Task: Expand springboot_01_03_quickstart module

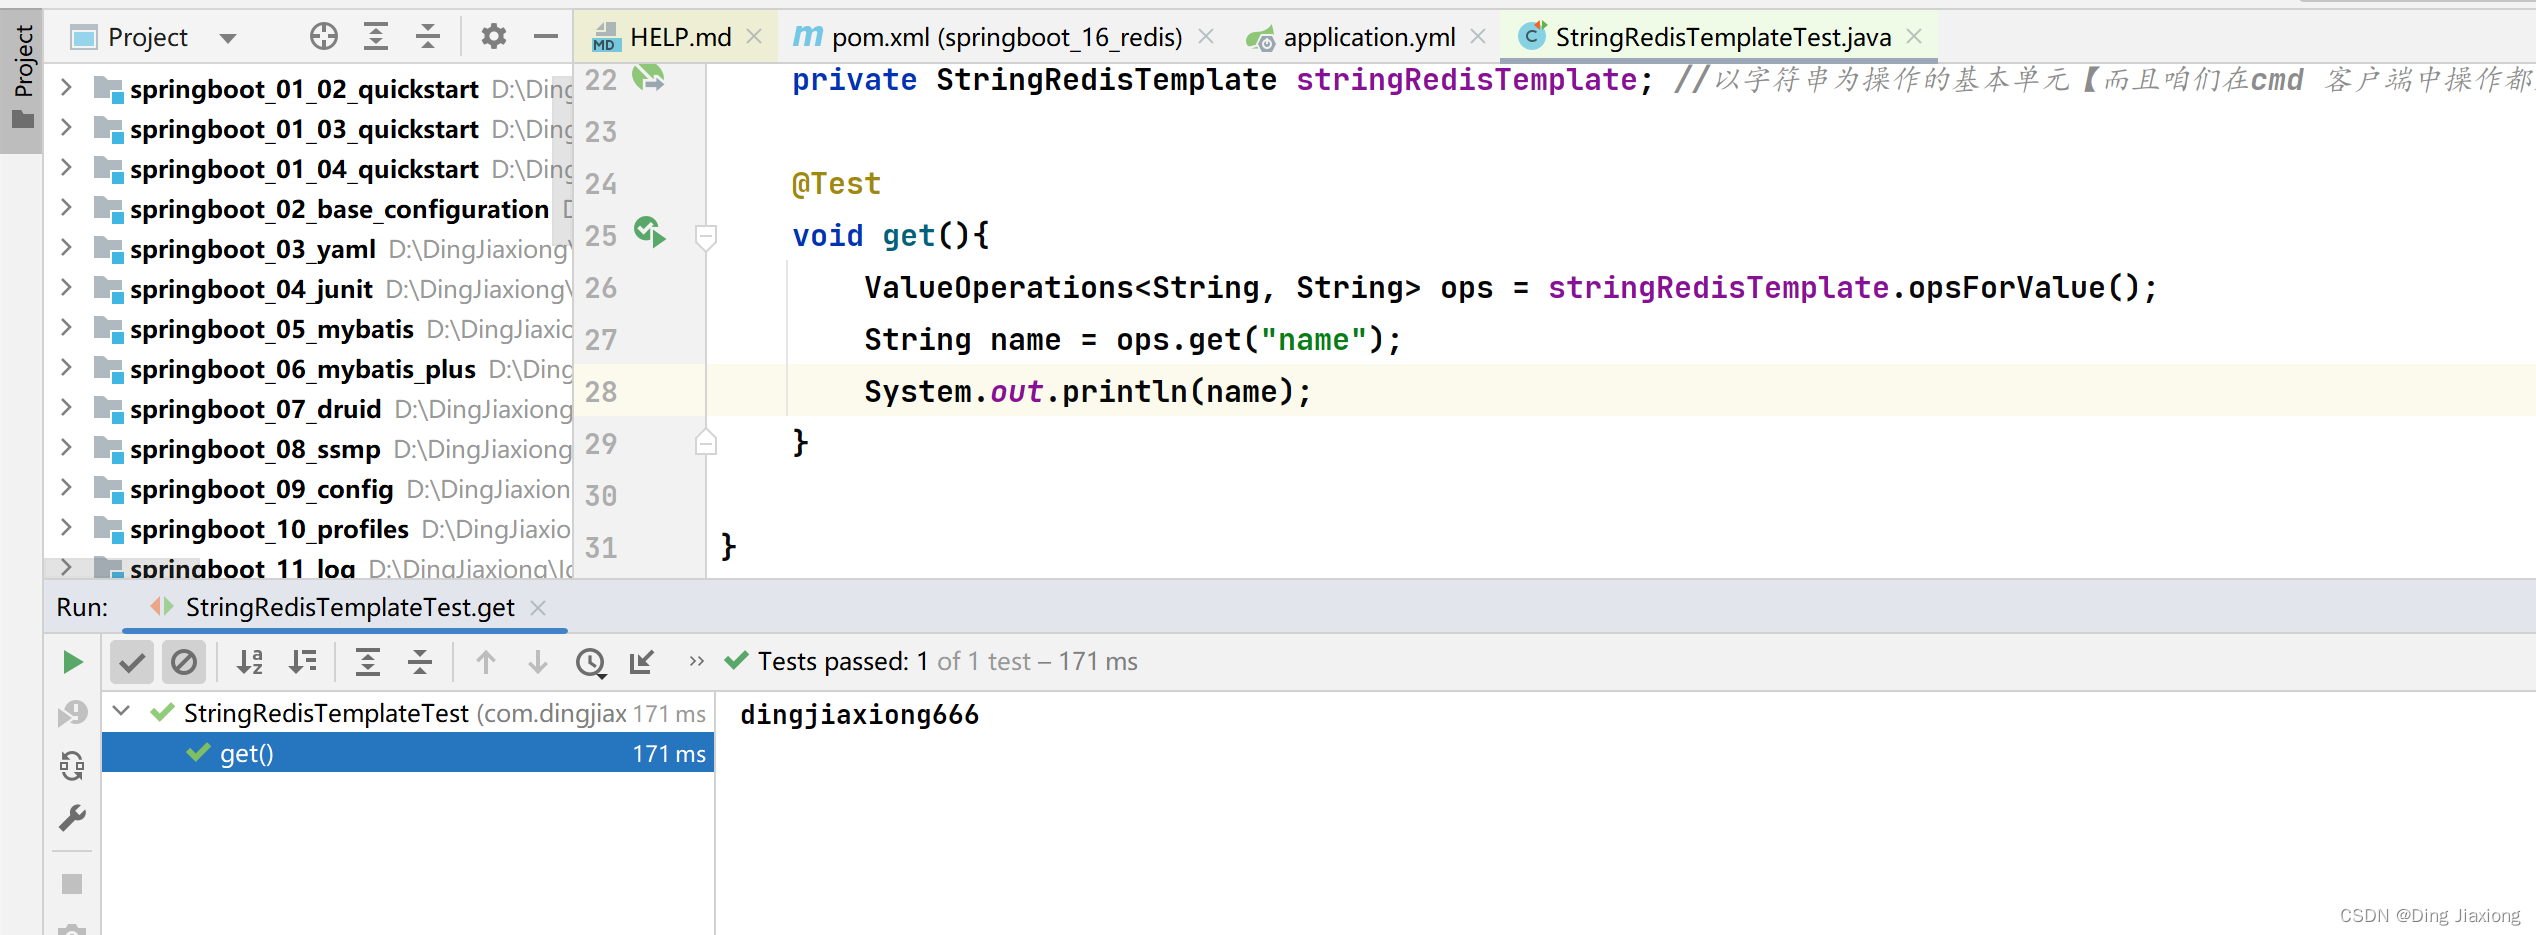Action: tap(66, 127)
